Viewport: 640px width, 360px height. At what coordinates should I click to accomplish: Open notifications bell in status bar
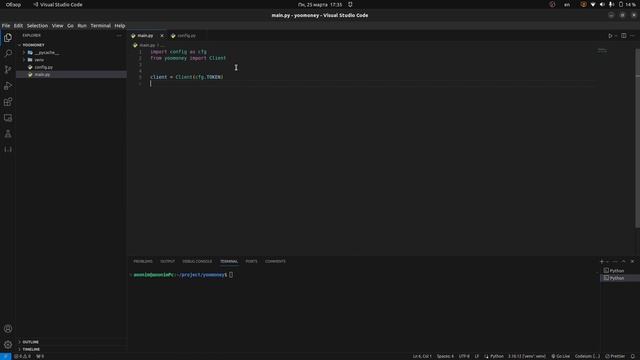(x=633, y=356)
